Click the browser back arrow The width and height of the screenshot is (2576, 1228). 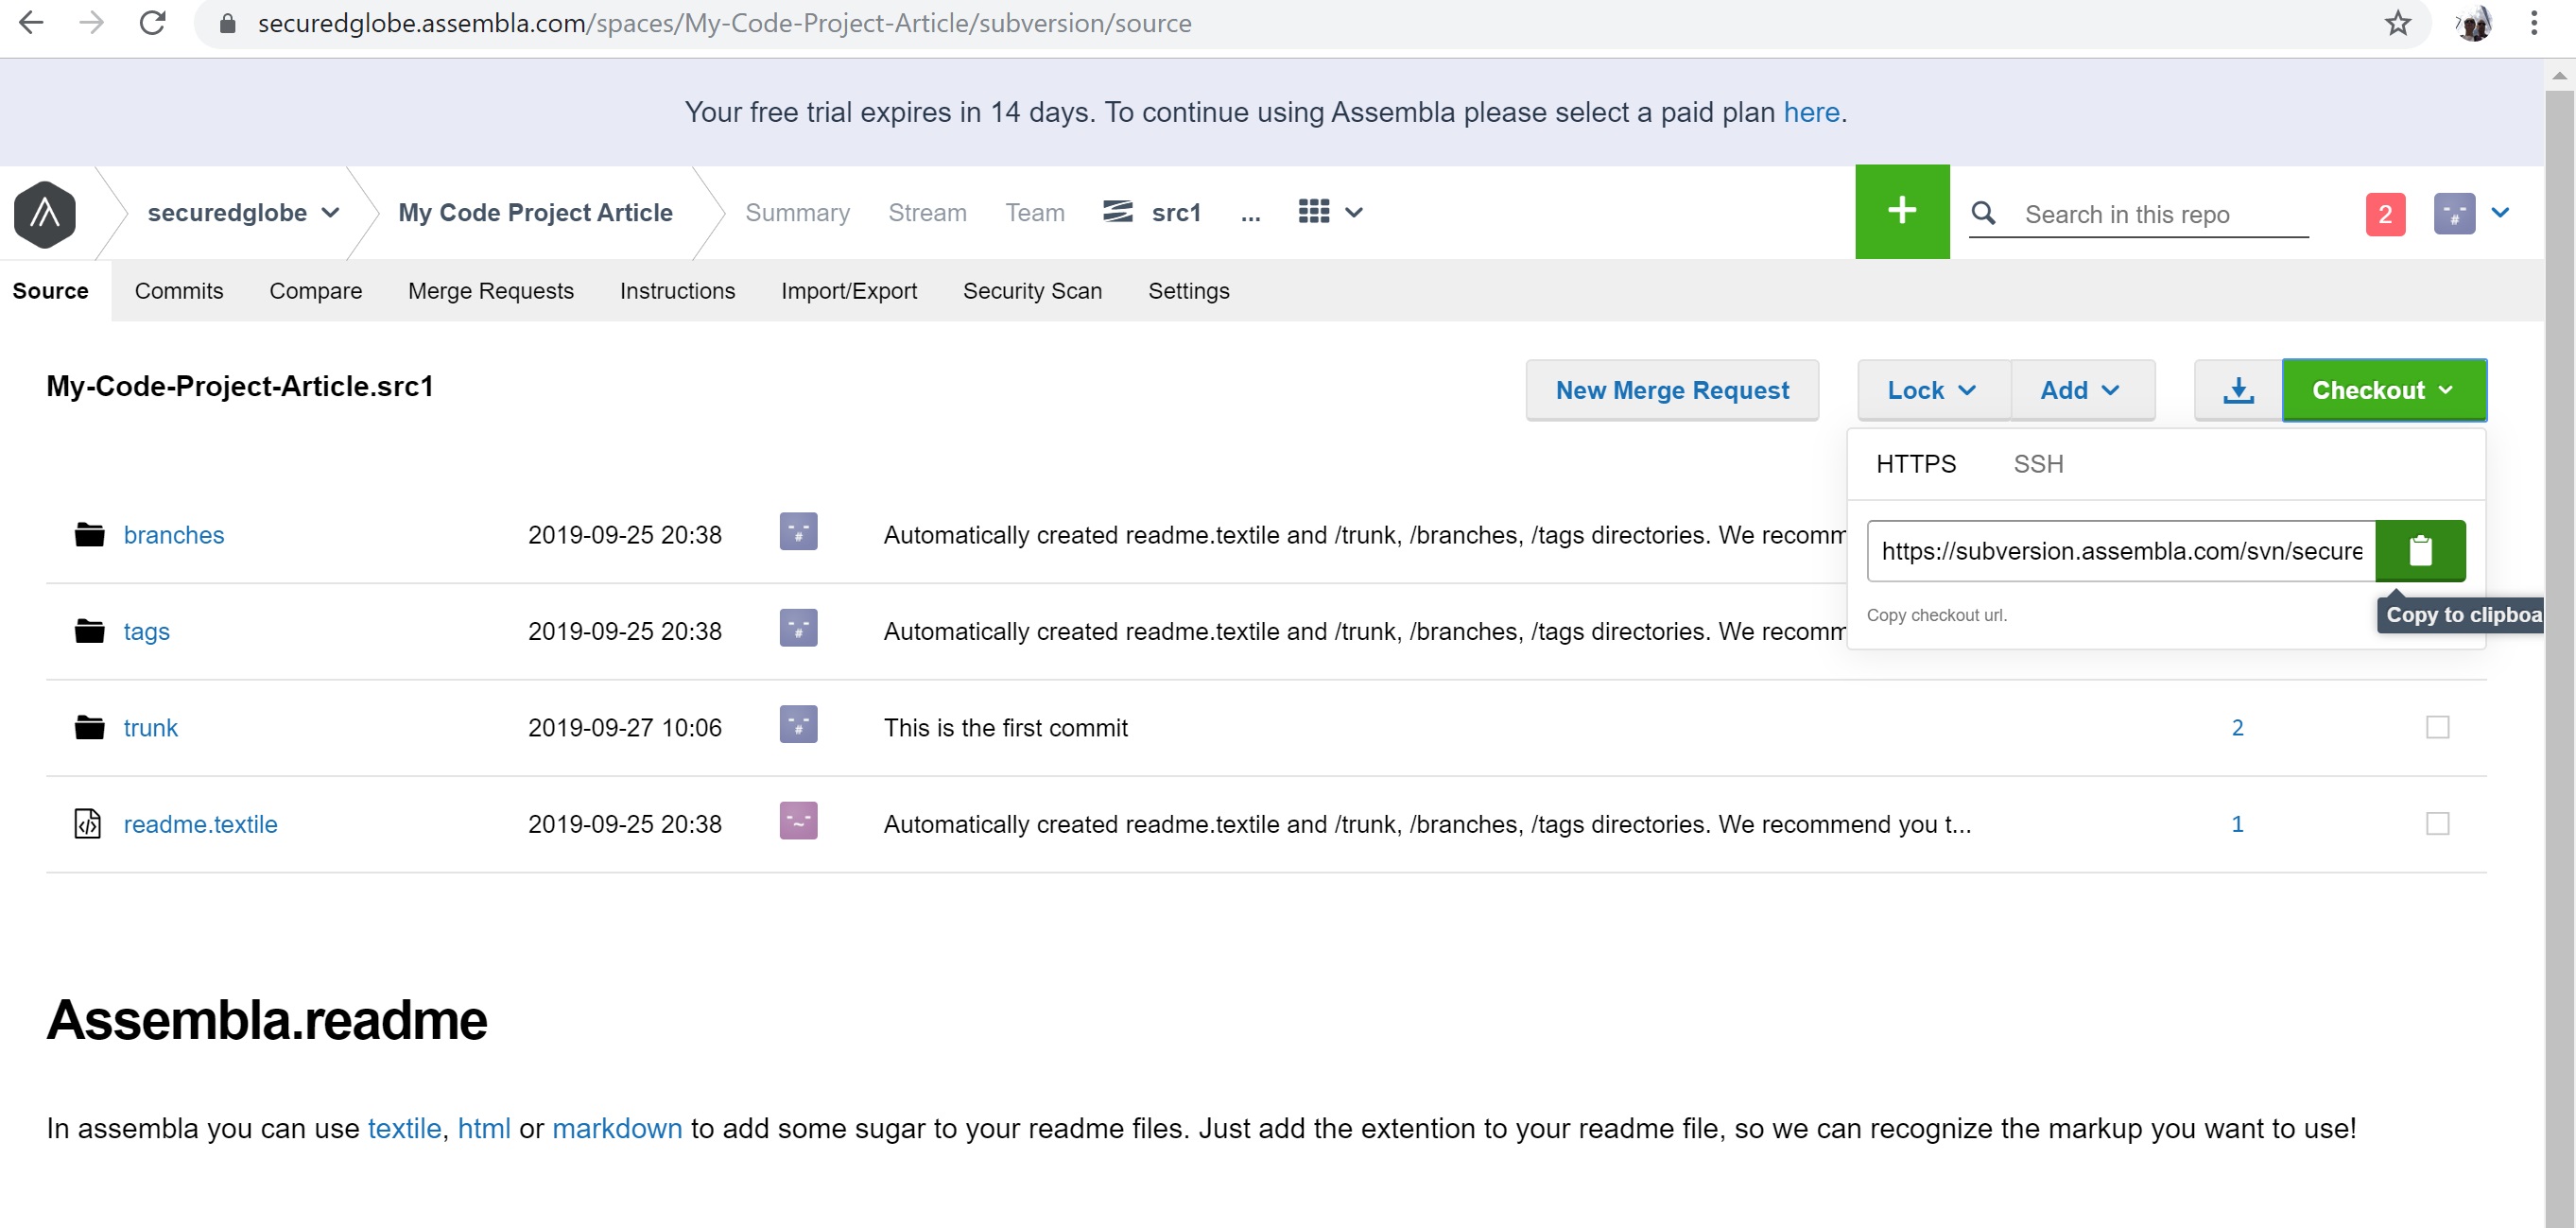pyautogui.click(x=31, y=23)
